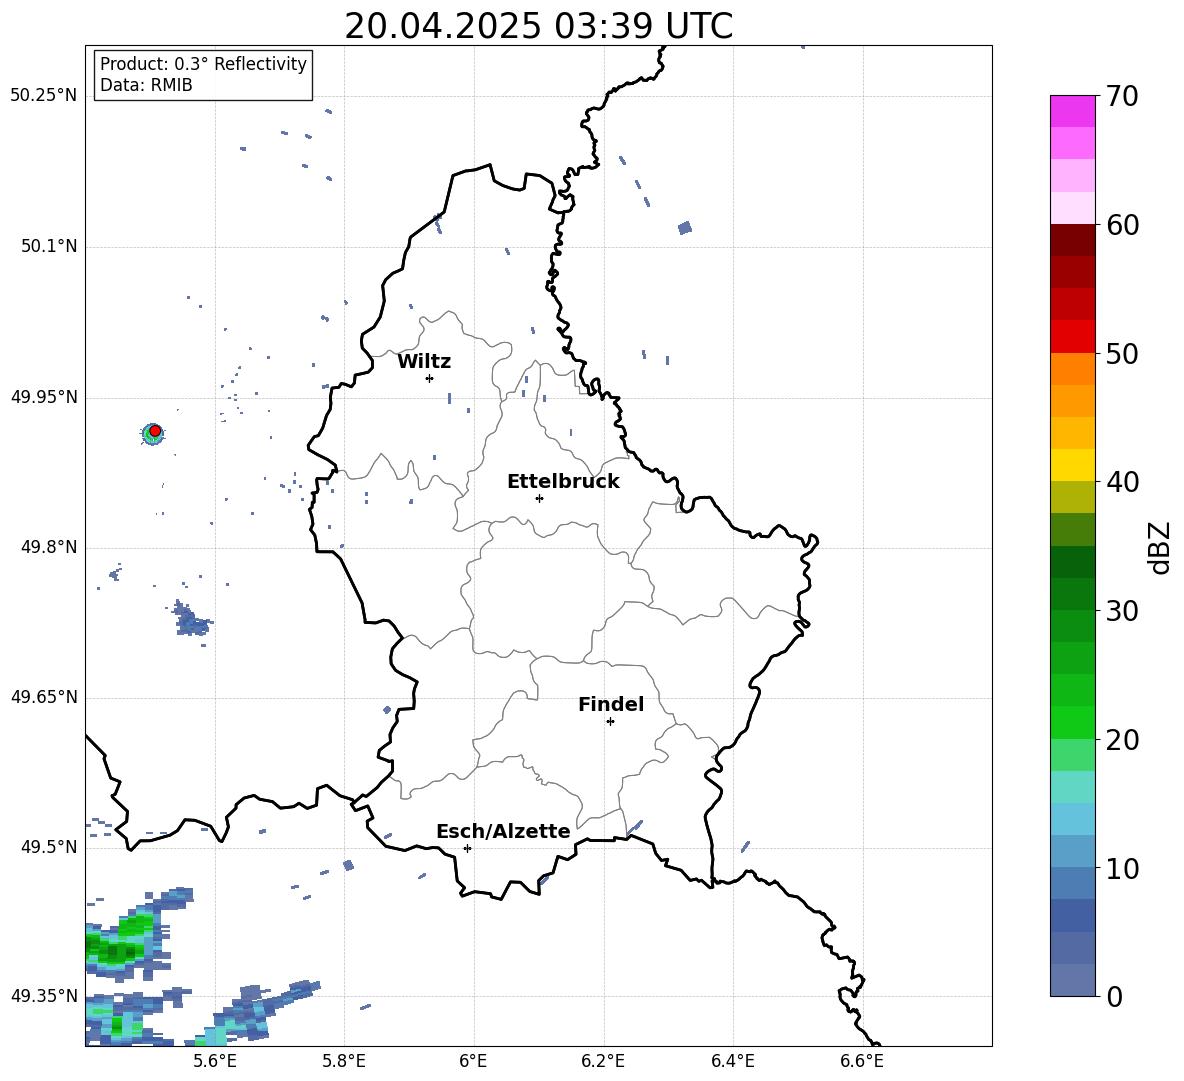The image size is (1184, 1081).
Task: Click the colorbar label 70
Action: (1122, 97)
